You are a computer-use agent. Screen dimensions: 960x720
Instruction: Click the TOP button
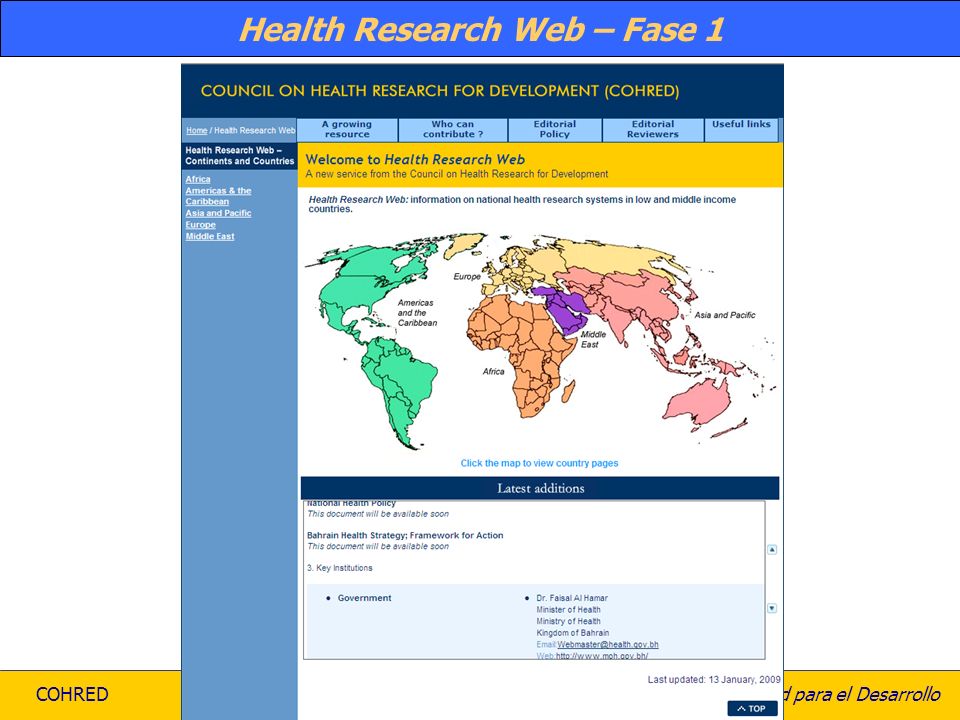coord(752,708)
